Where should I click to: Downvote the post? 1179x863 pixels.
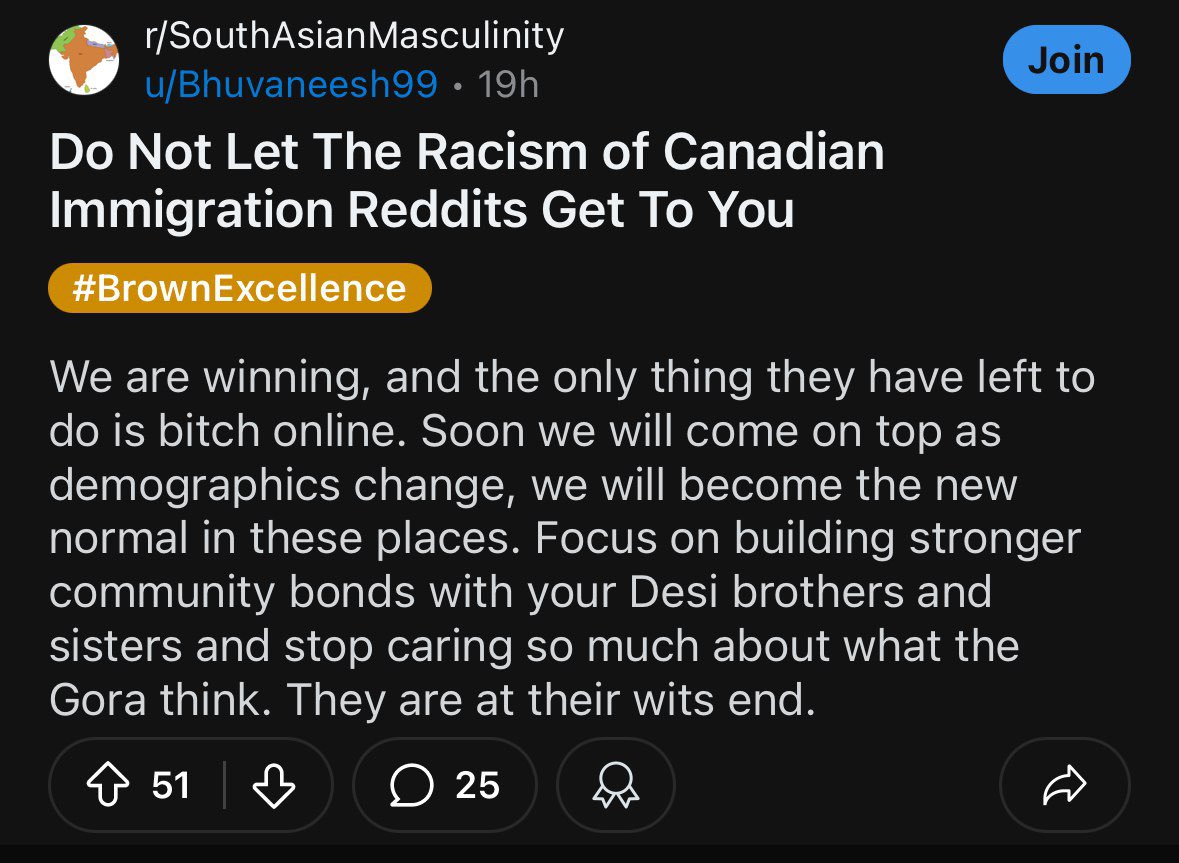(x=274, y=785)
